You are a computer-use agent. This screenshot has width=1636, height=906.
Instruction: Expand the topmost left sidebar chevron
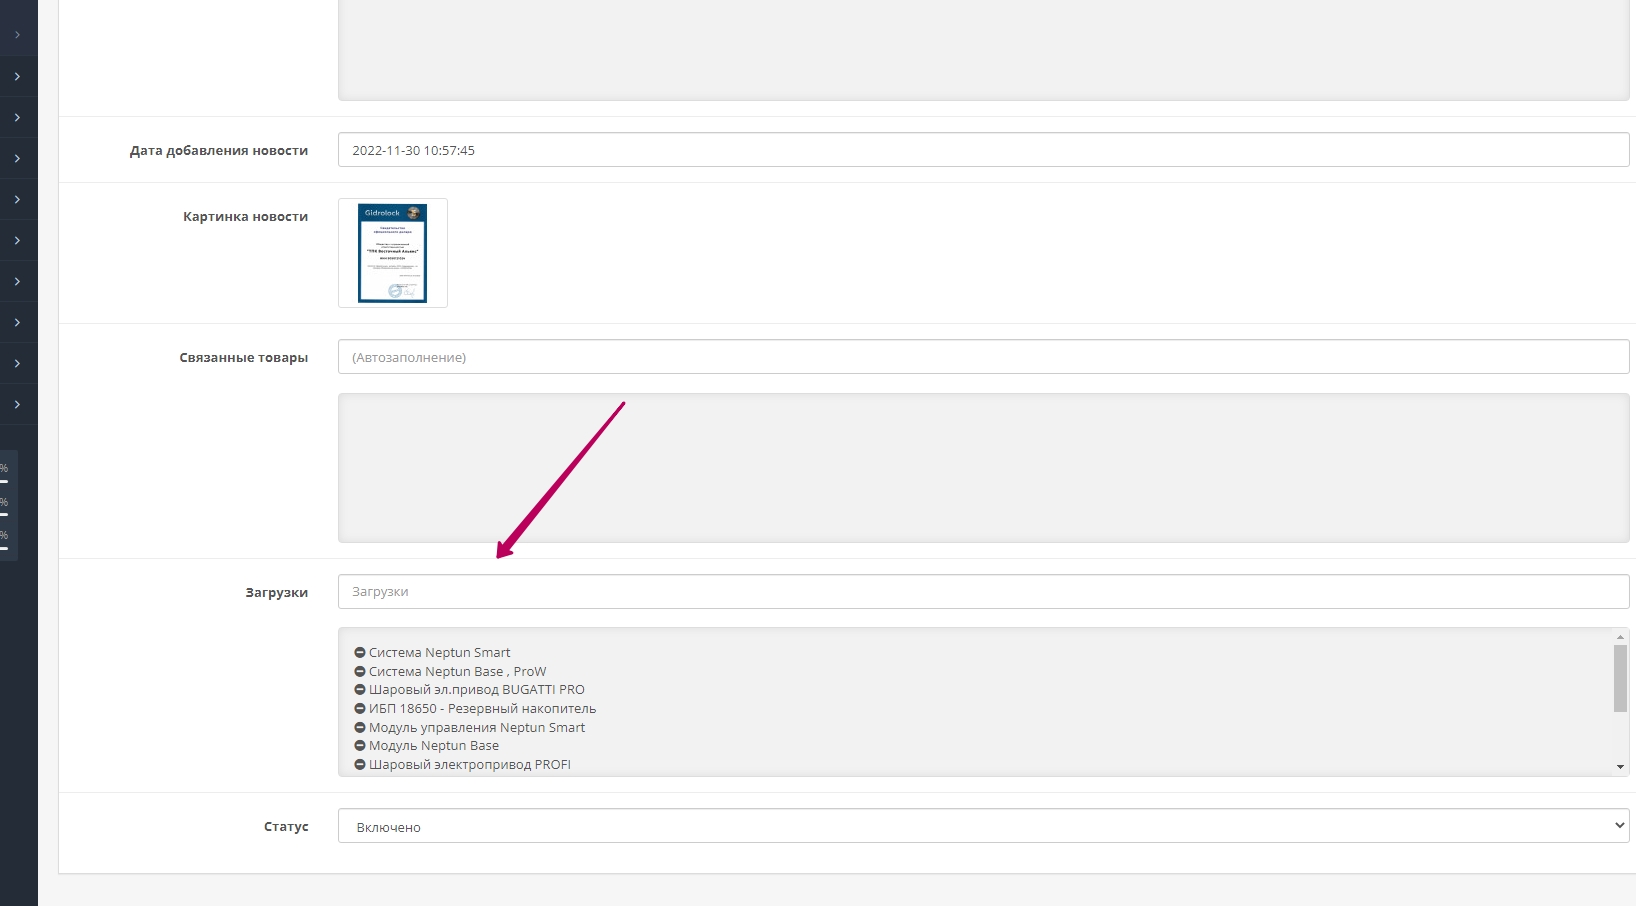[x=17, y=35]
